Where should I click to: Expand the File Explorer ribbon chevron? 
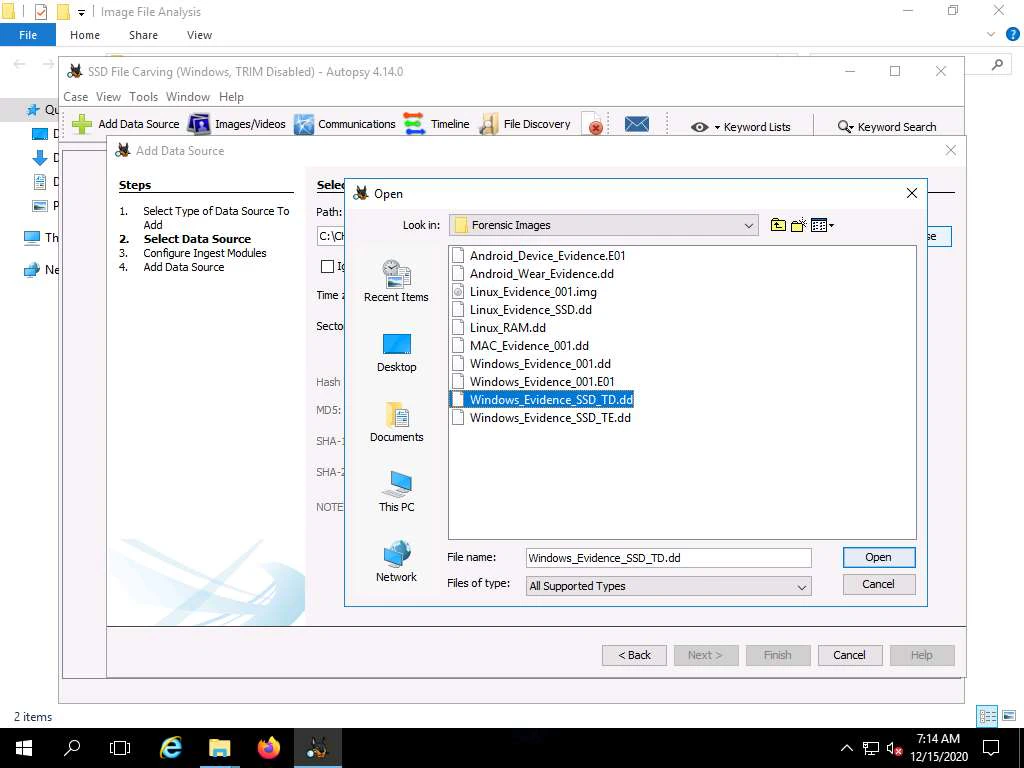tap(991, 35)
